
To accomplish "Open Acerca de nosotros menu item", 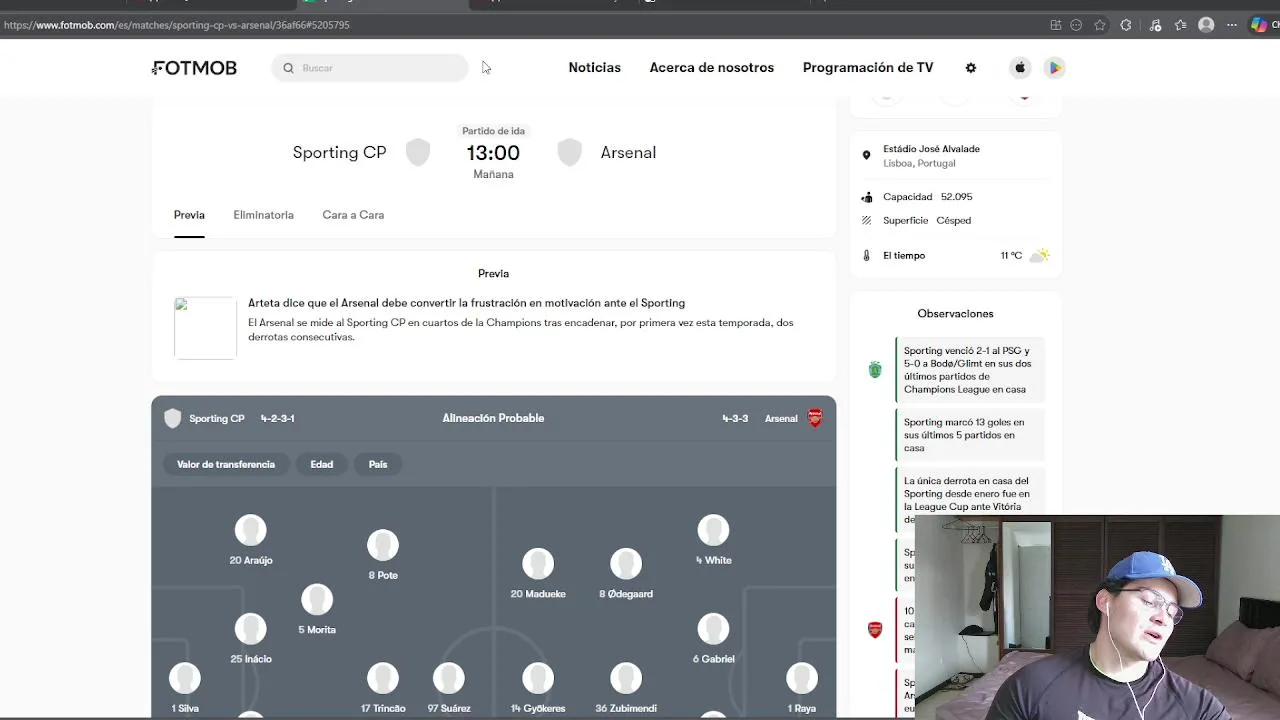I will pos(712,68).
